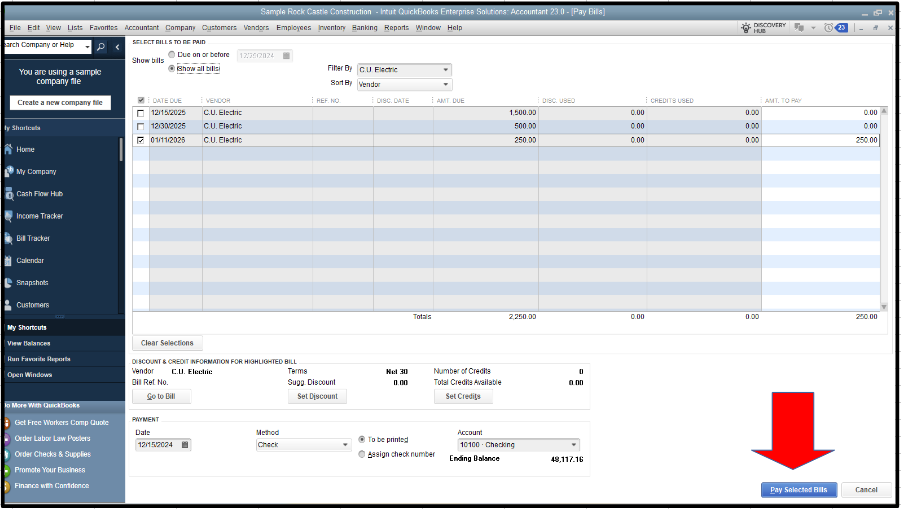Expand the dropdown arrow beside chat icon

pos(813,28)
